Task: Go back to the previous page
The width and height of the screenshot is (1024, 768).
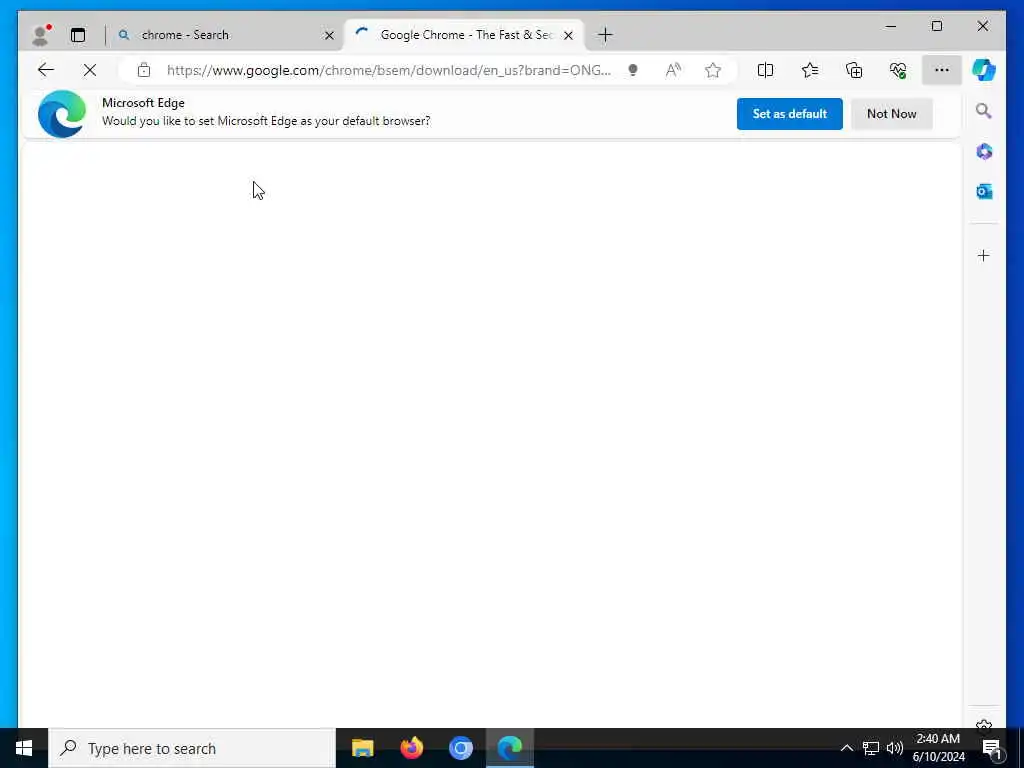Action: click(x=46, y=70)
